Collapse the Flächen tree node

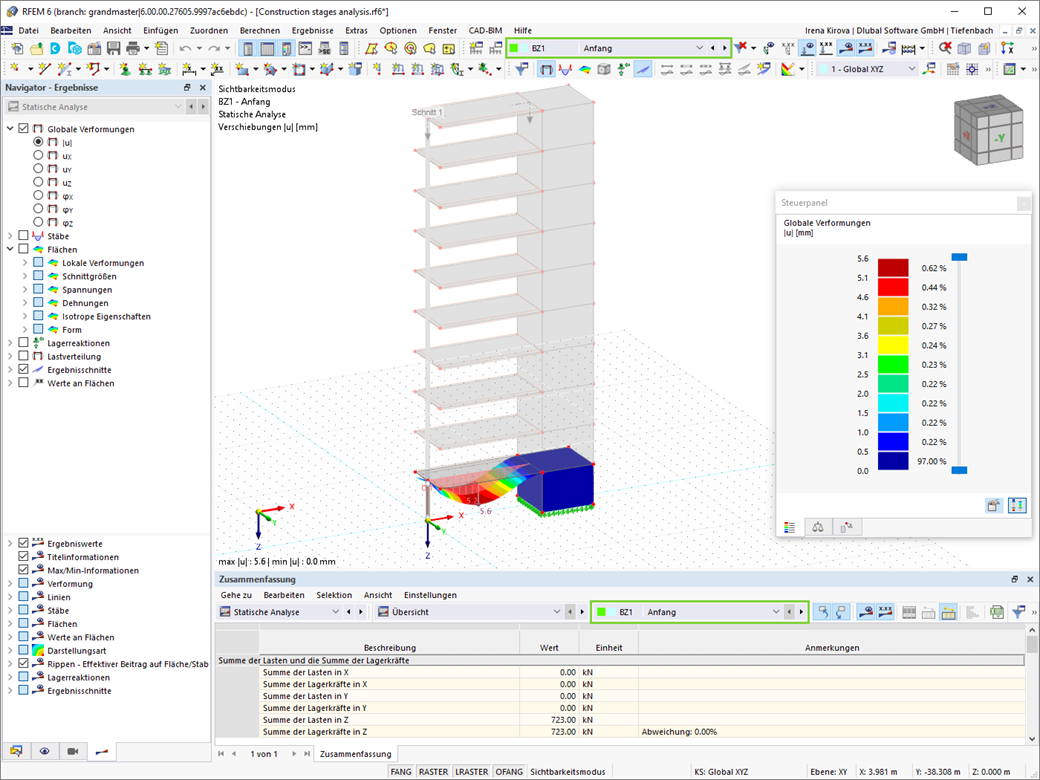[10, 249]
